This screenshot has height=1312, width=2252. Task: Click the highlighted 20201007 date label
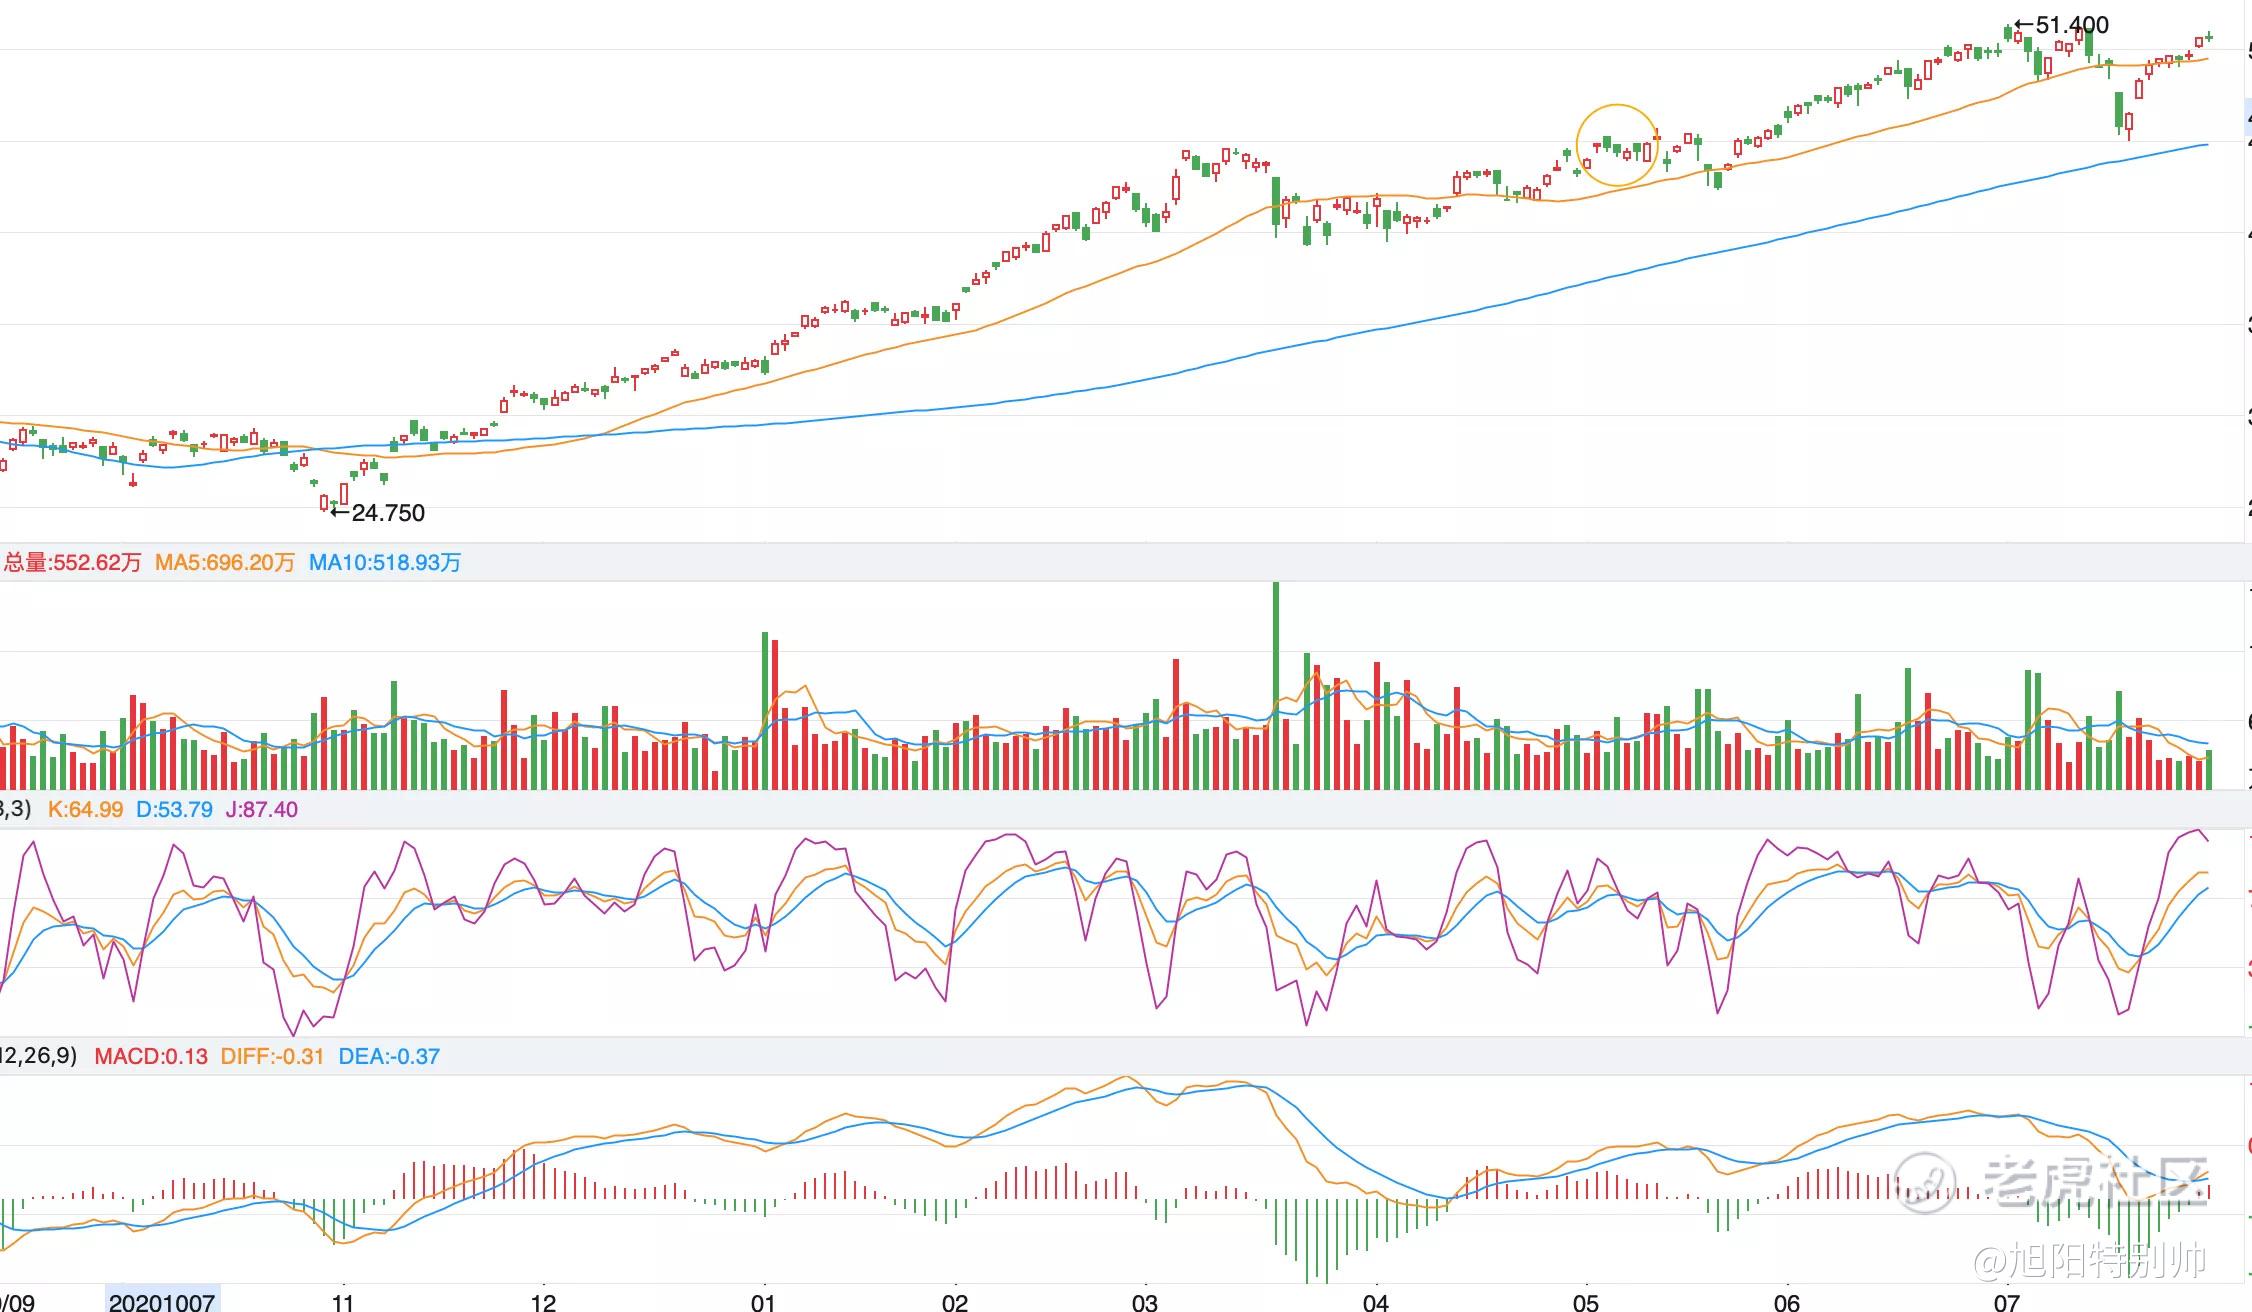pyautogui.click(x=162, y=1302)
